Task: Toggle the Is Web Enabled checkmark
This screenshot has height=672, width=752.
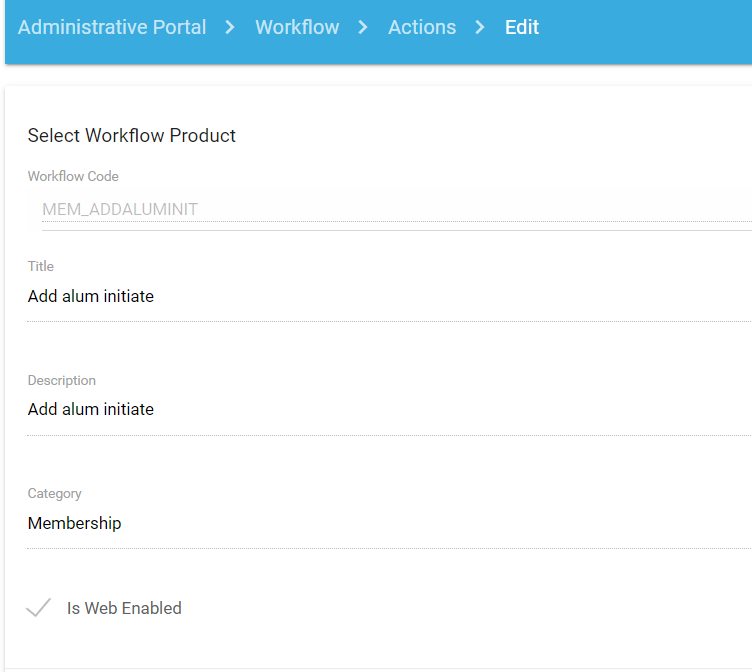Action: coord(39,608)
